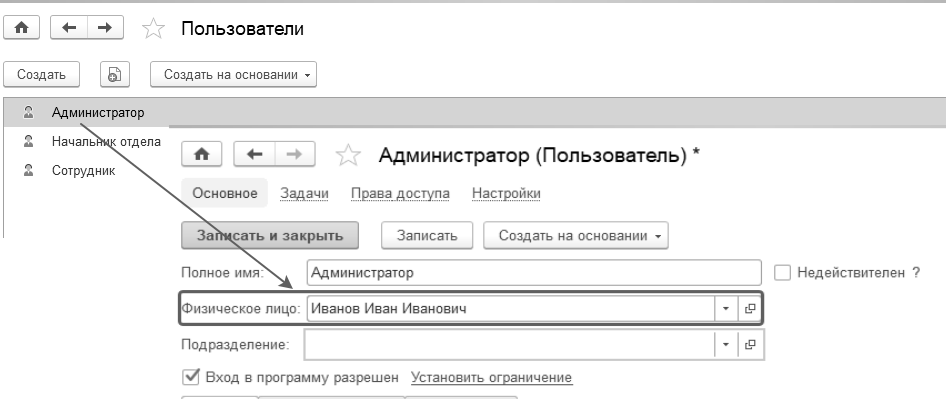
Task: Click Установить ограничение link
Action: coord(492,378)
